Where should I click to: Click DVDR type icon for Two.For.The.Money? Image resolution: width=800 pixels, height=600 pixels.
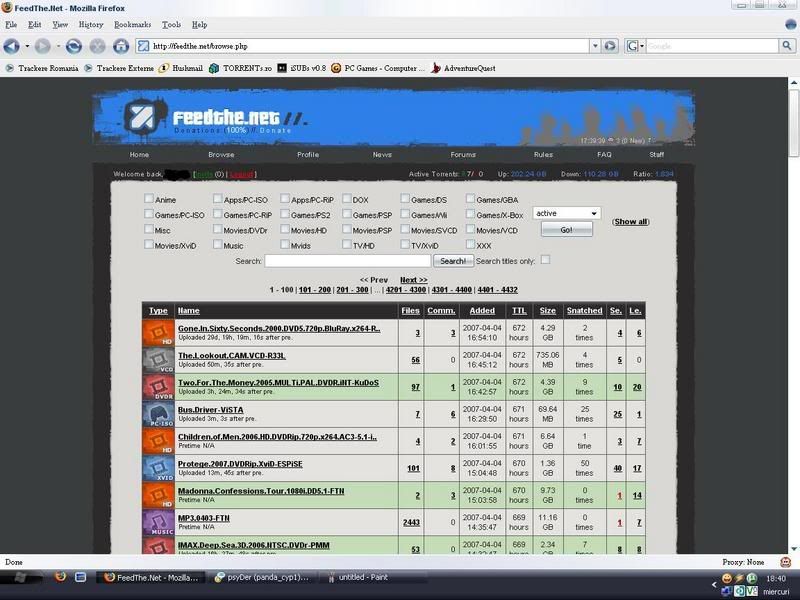(x=158, y=387)
